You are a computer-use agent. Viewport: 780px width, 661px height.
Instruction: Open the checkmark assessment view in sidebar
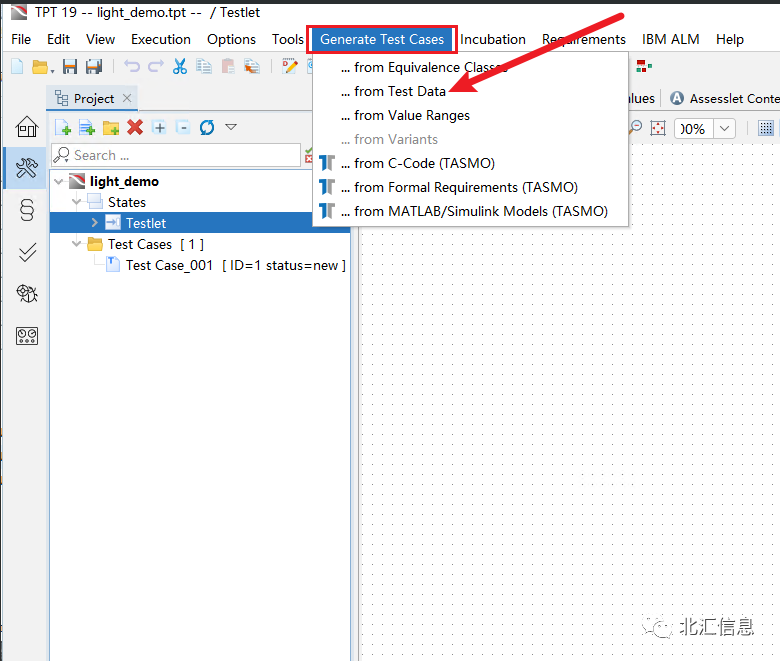27,252
